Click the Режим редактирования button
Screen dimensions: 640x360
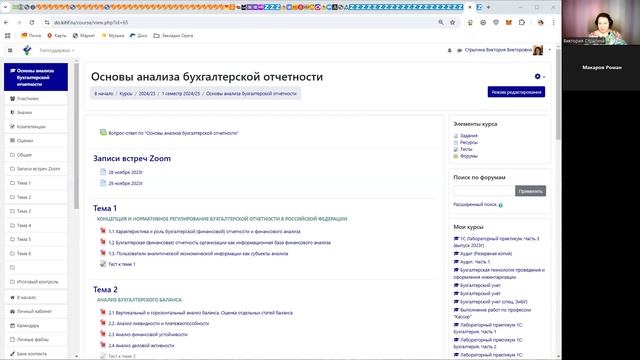coord(516,92)
